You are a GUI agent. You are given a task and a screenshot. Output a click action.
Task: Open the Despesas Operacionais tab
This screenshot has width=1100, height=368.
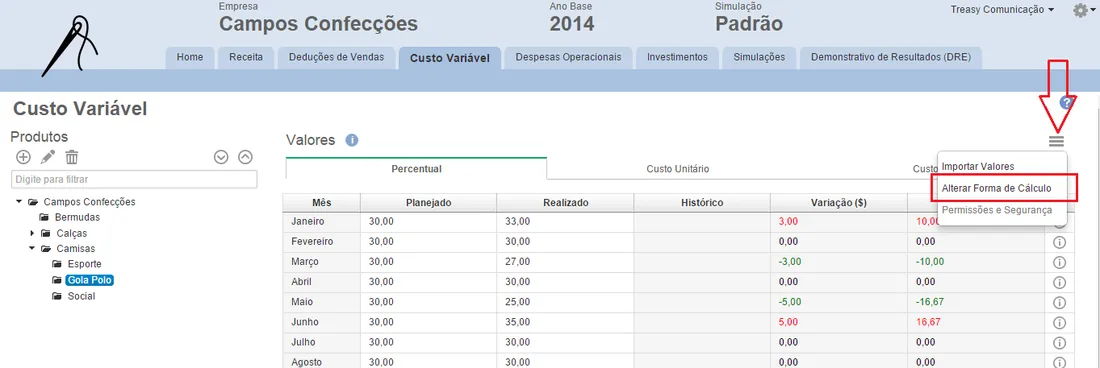(x=568, y=57)
